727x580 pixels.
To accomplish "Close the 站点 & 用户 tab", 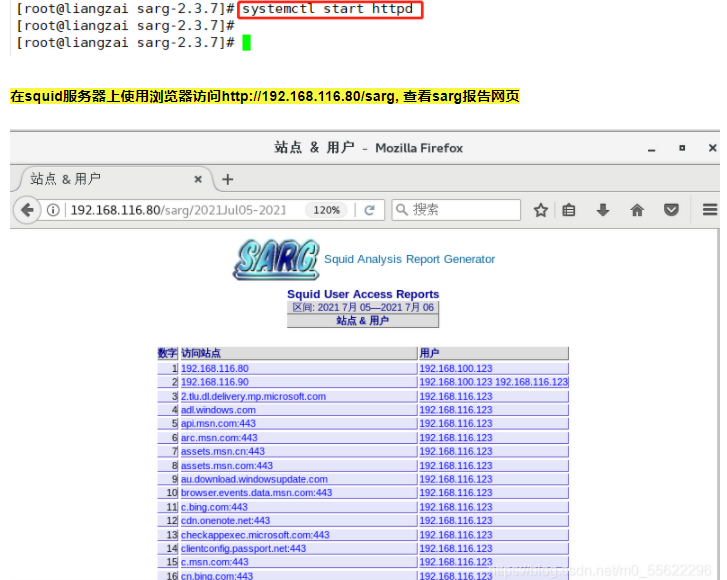I will (198, 179).
